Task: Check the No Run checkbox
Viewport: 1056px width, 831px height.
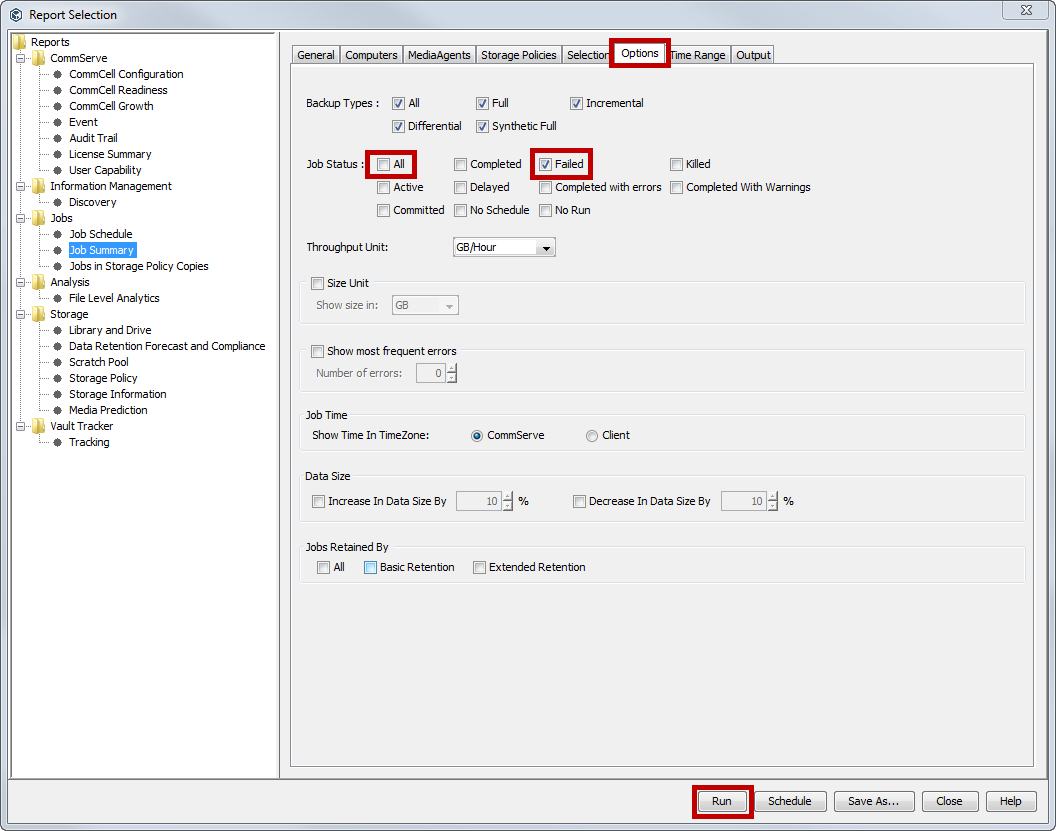Action: (x=546, y=211)
